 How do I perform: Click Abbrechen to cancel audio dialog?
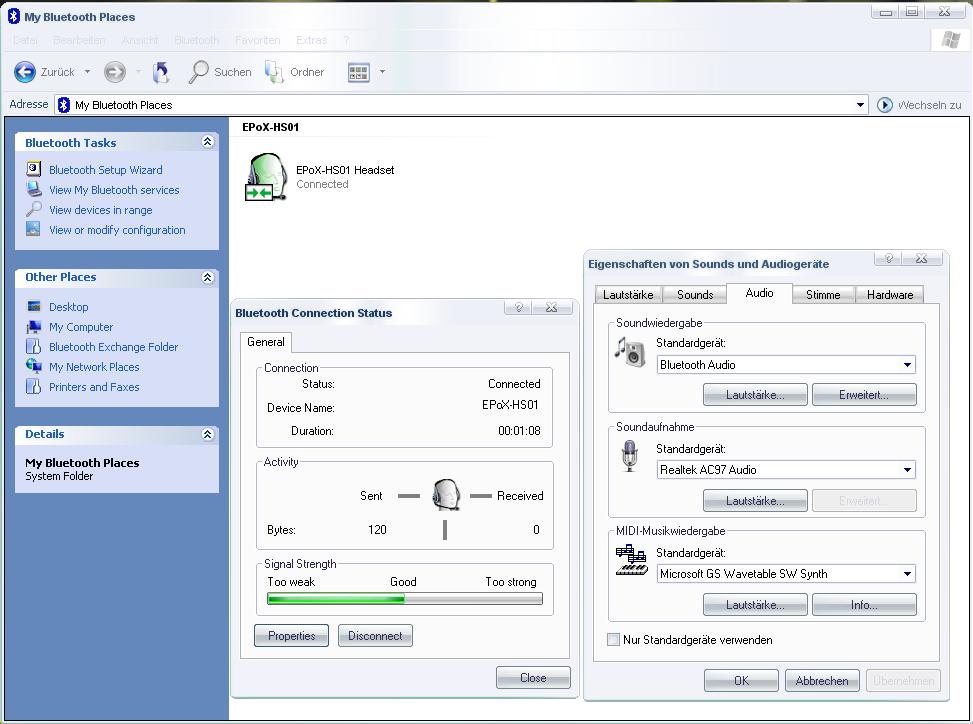(x=822, y=681)
